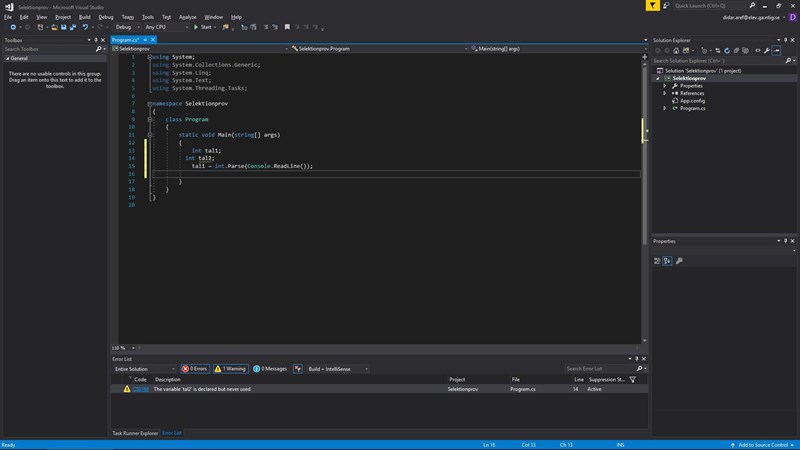This screenshot has height=450, width=800.
Task: Toggle the 0 Errors filter button
Action: point(193,368)
